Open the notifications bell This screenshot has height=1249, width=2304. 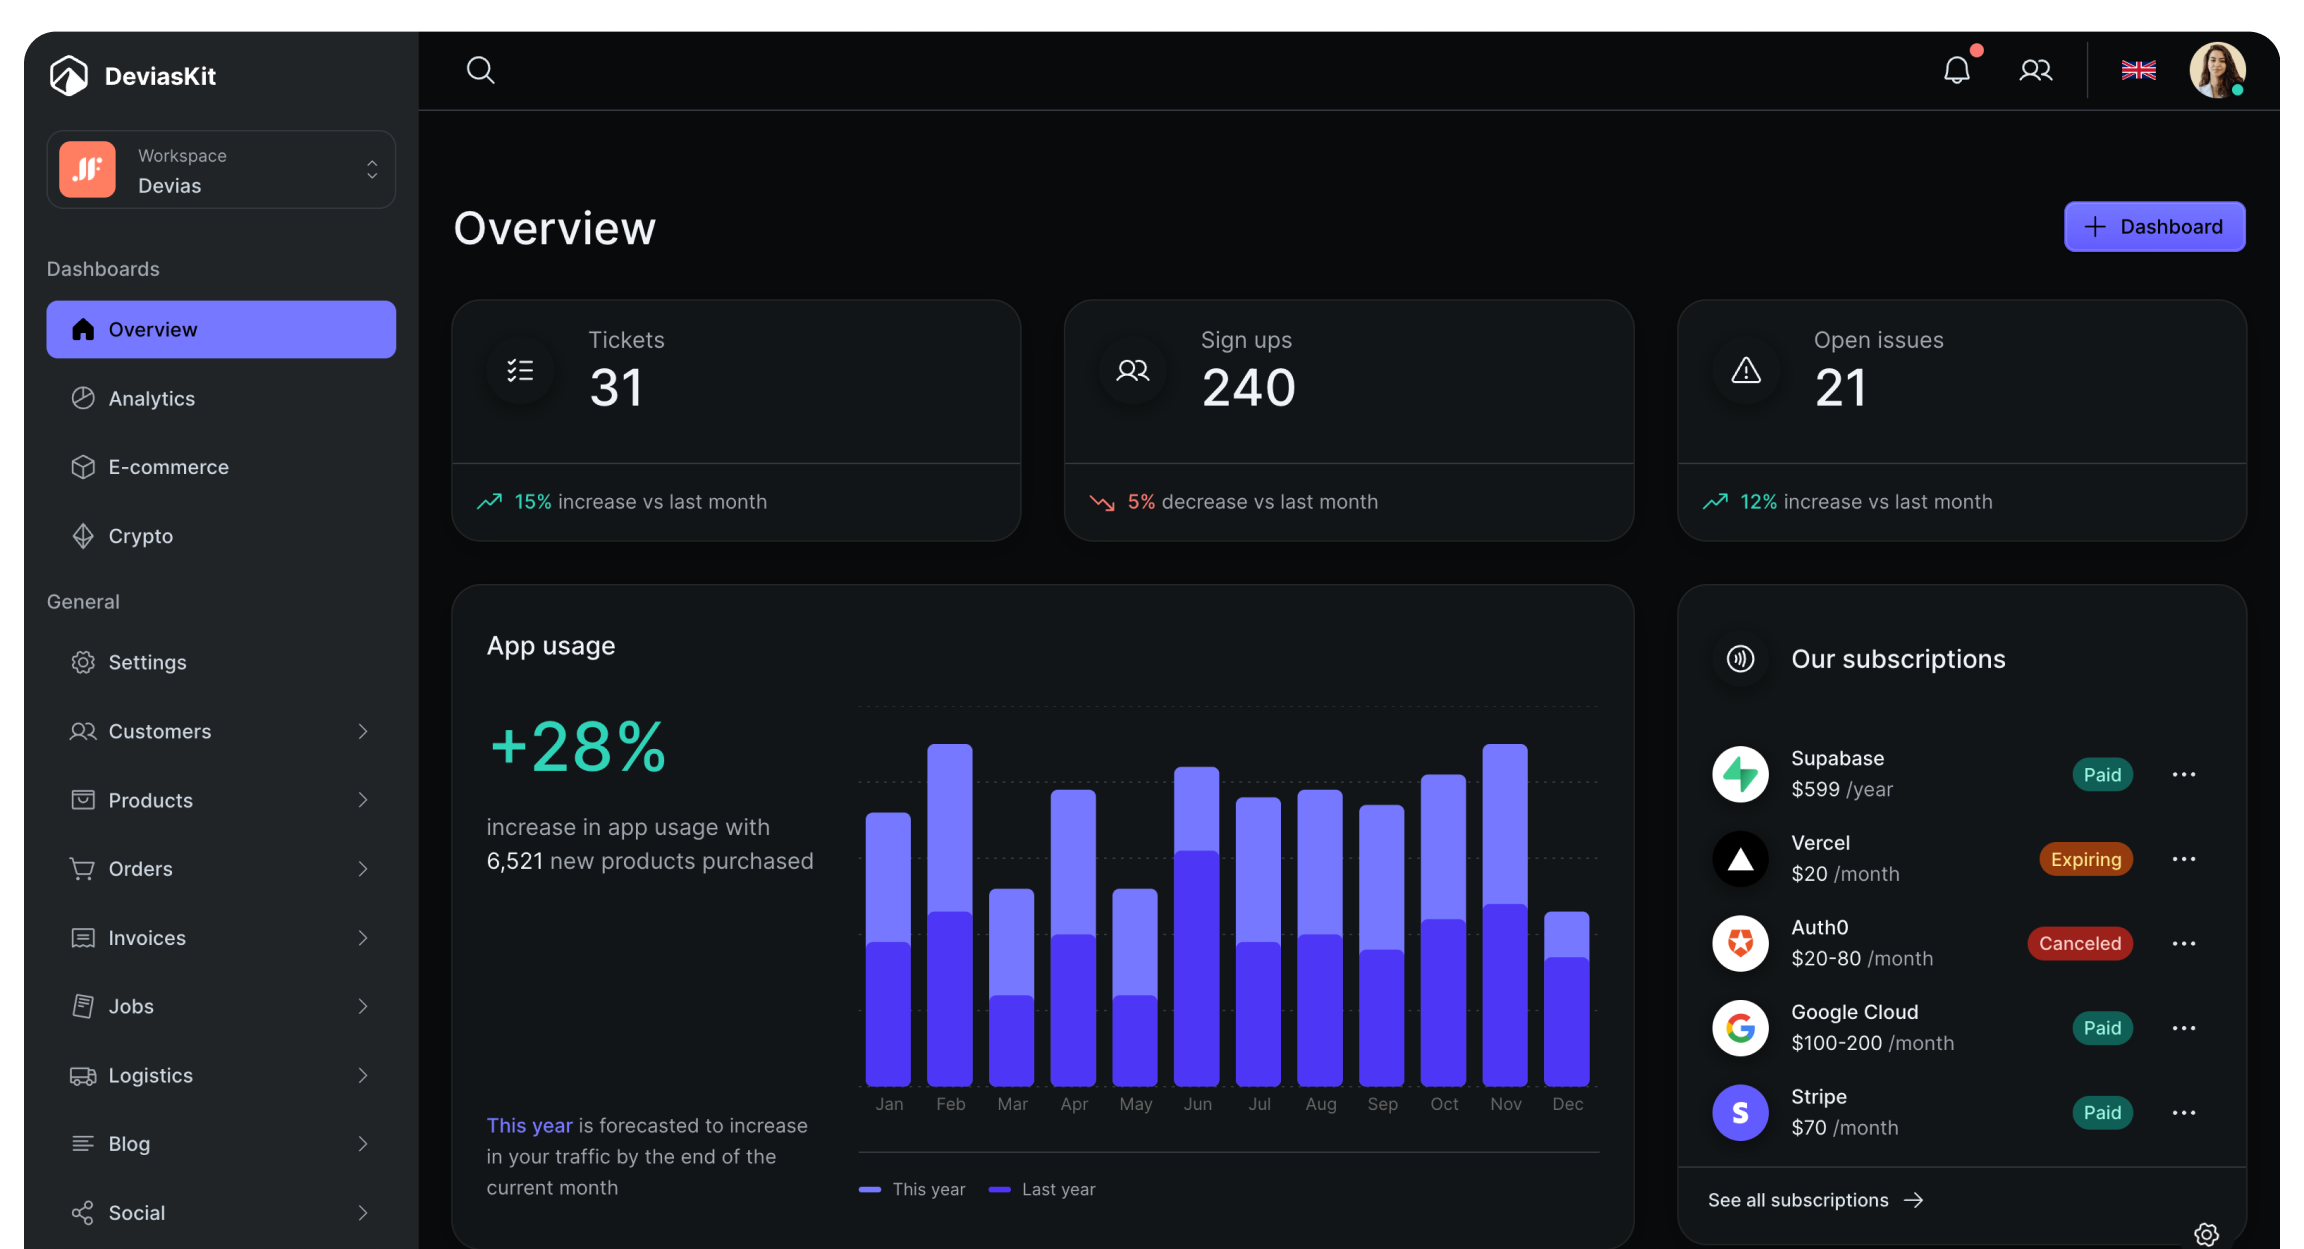coord(1957,70)
